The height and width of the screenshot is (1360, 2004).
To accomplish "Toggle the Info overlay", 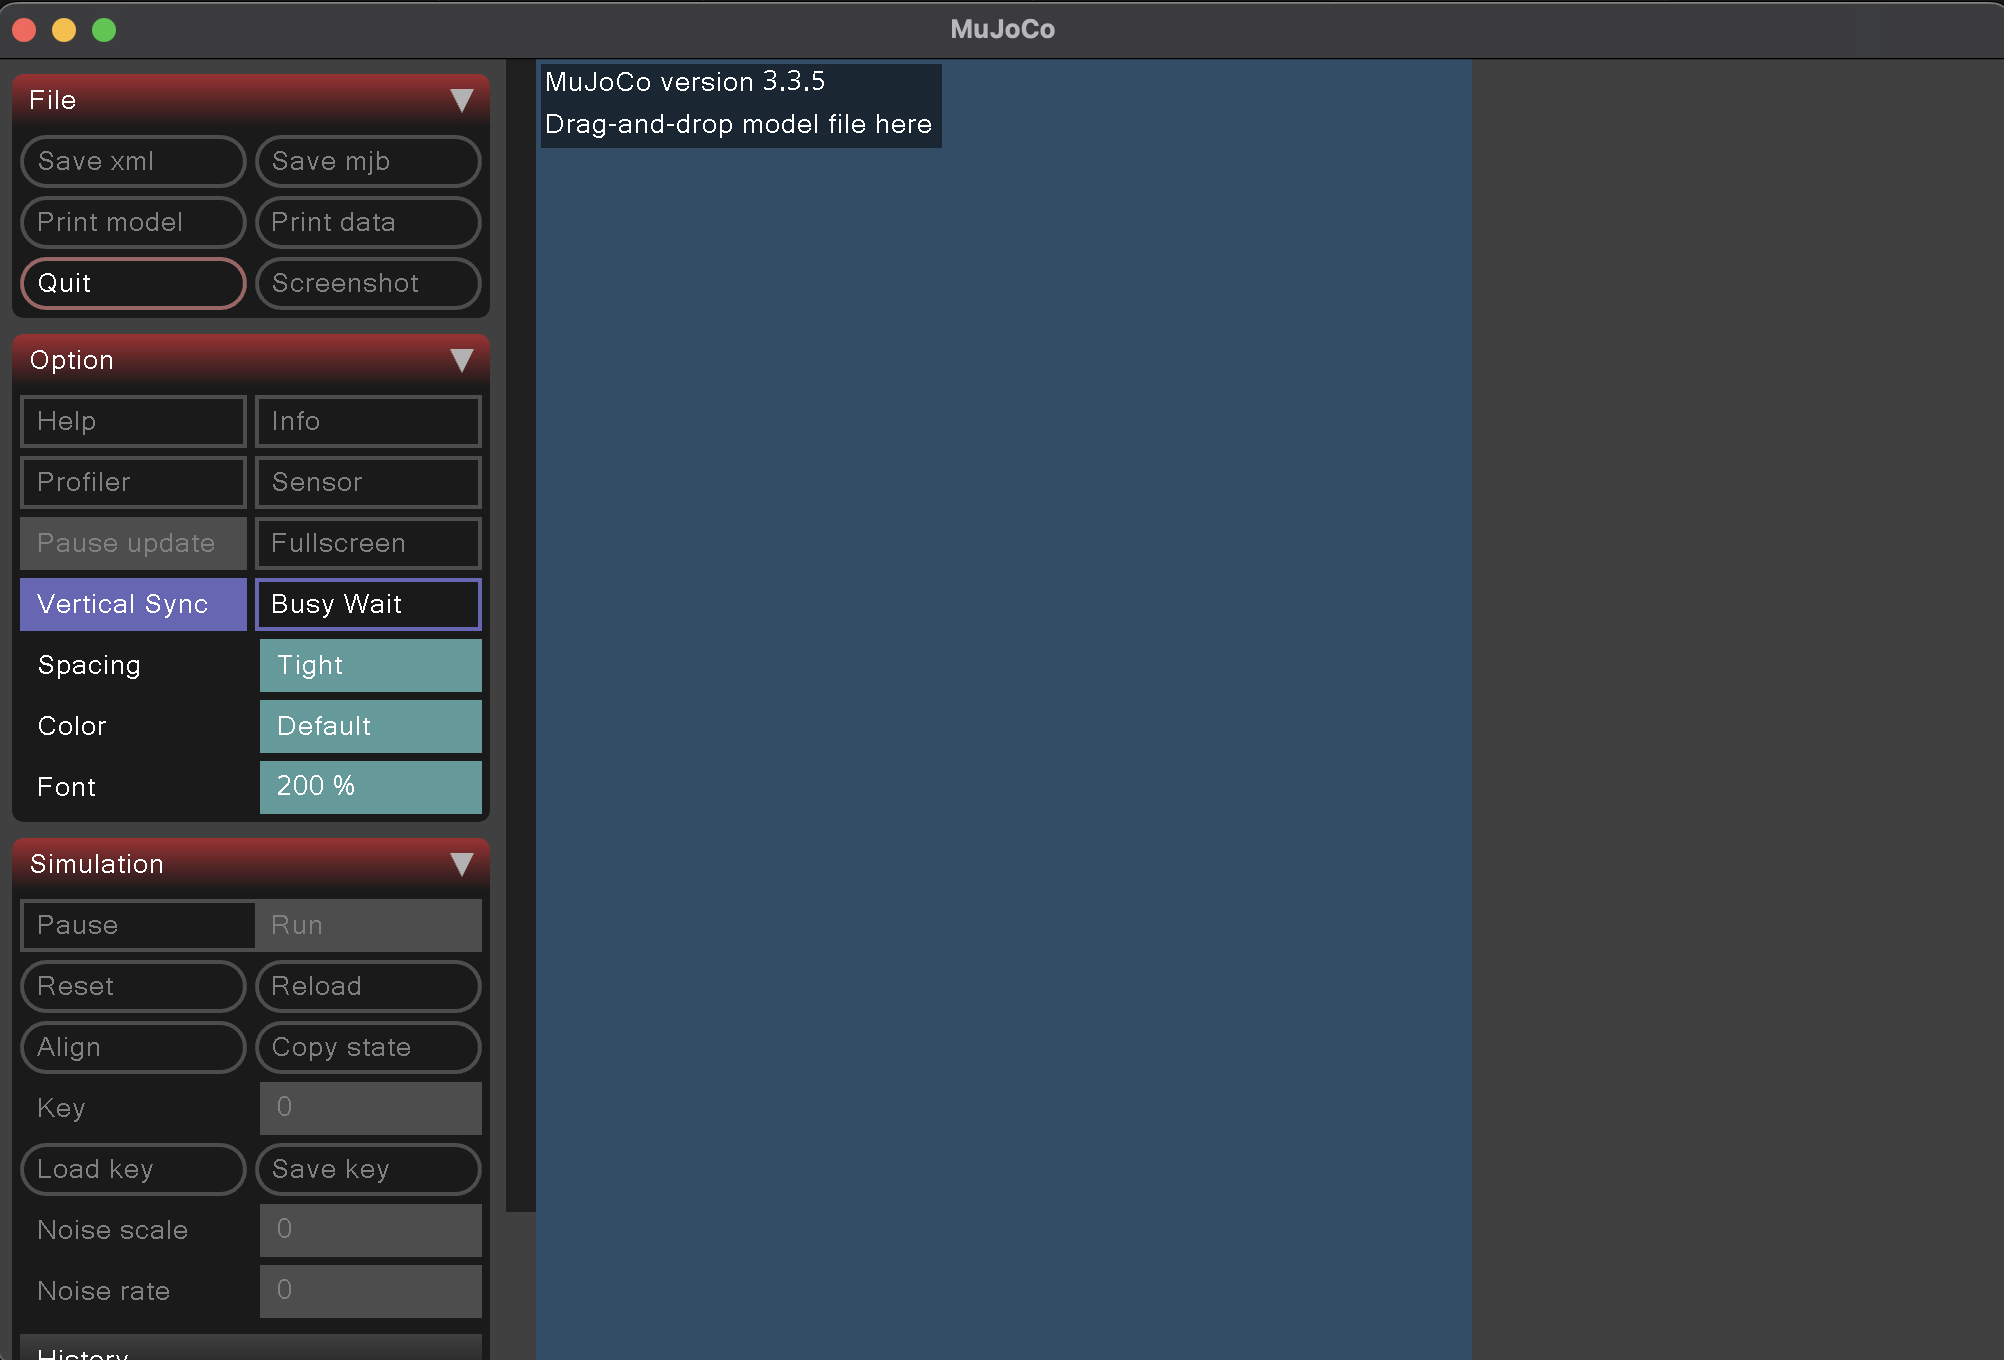I will 368,421.
